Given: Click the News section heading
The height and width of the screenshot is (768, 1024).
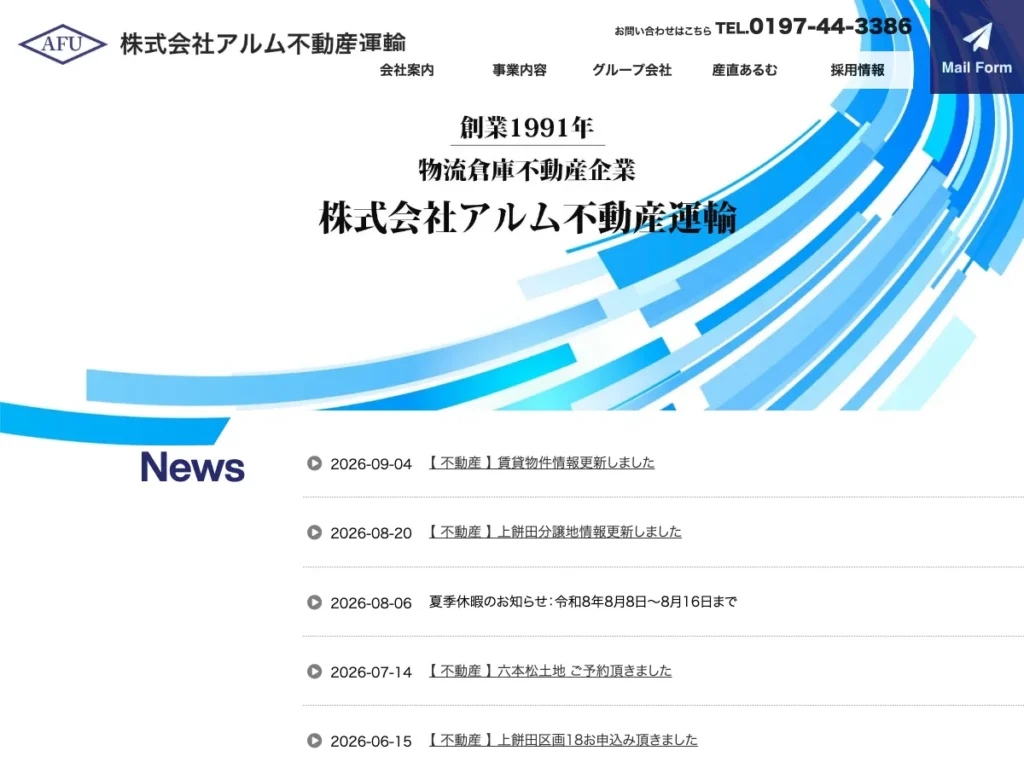Looking at the screenshot, I should (x=193, y=467).
